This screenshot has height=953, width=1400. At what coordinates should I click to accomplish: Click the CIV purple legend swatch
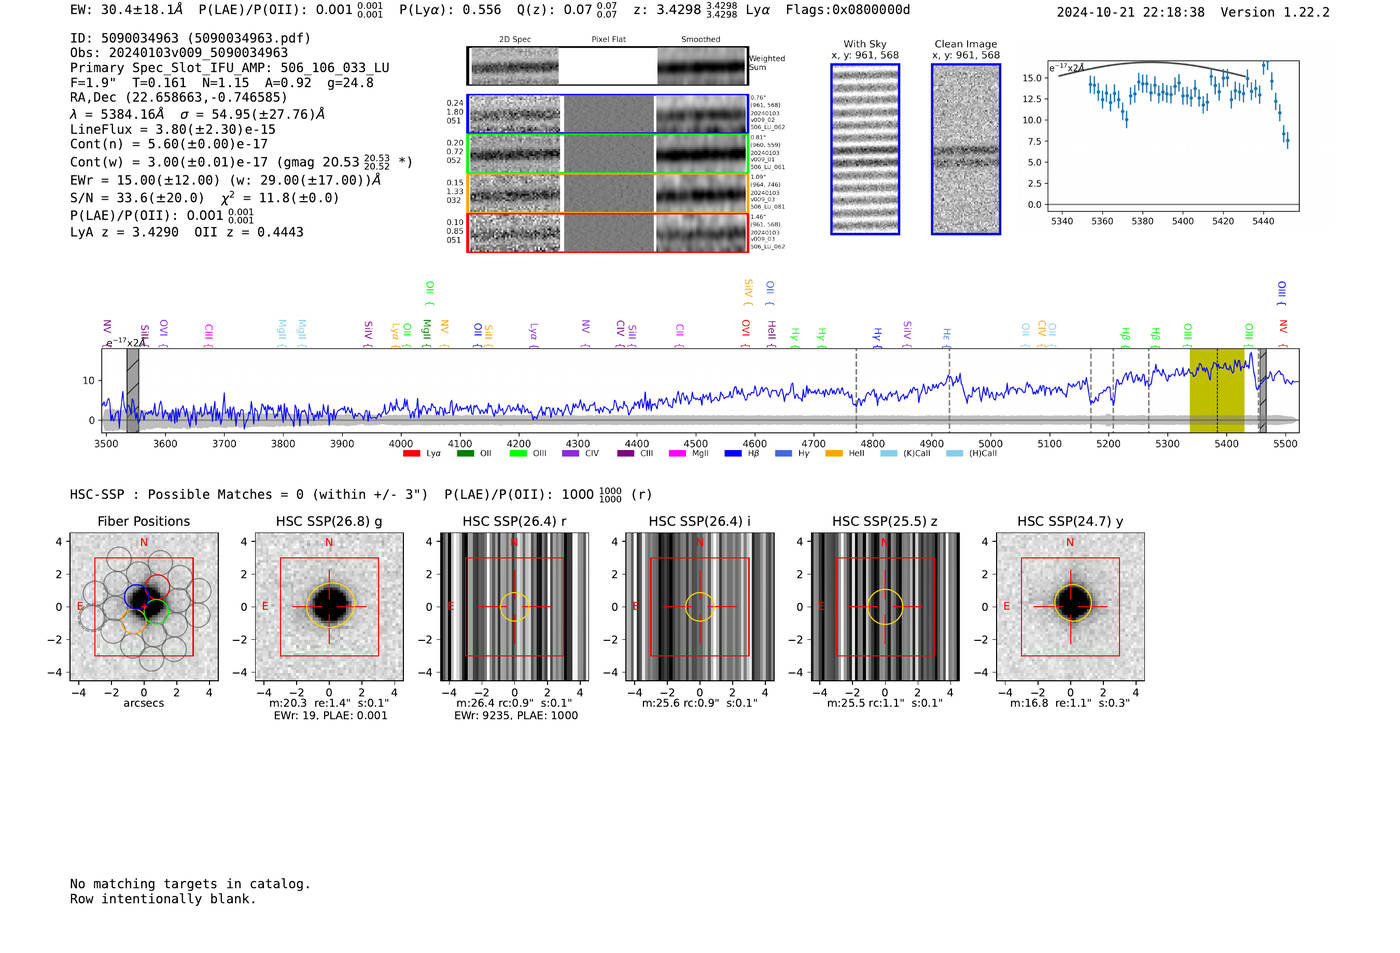coord(571,454)
